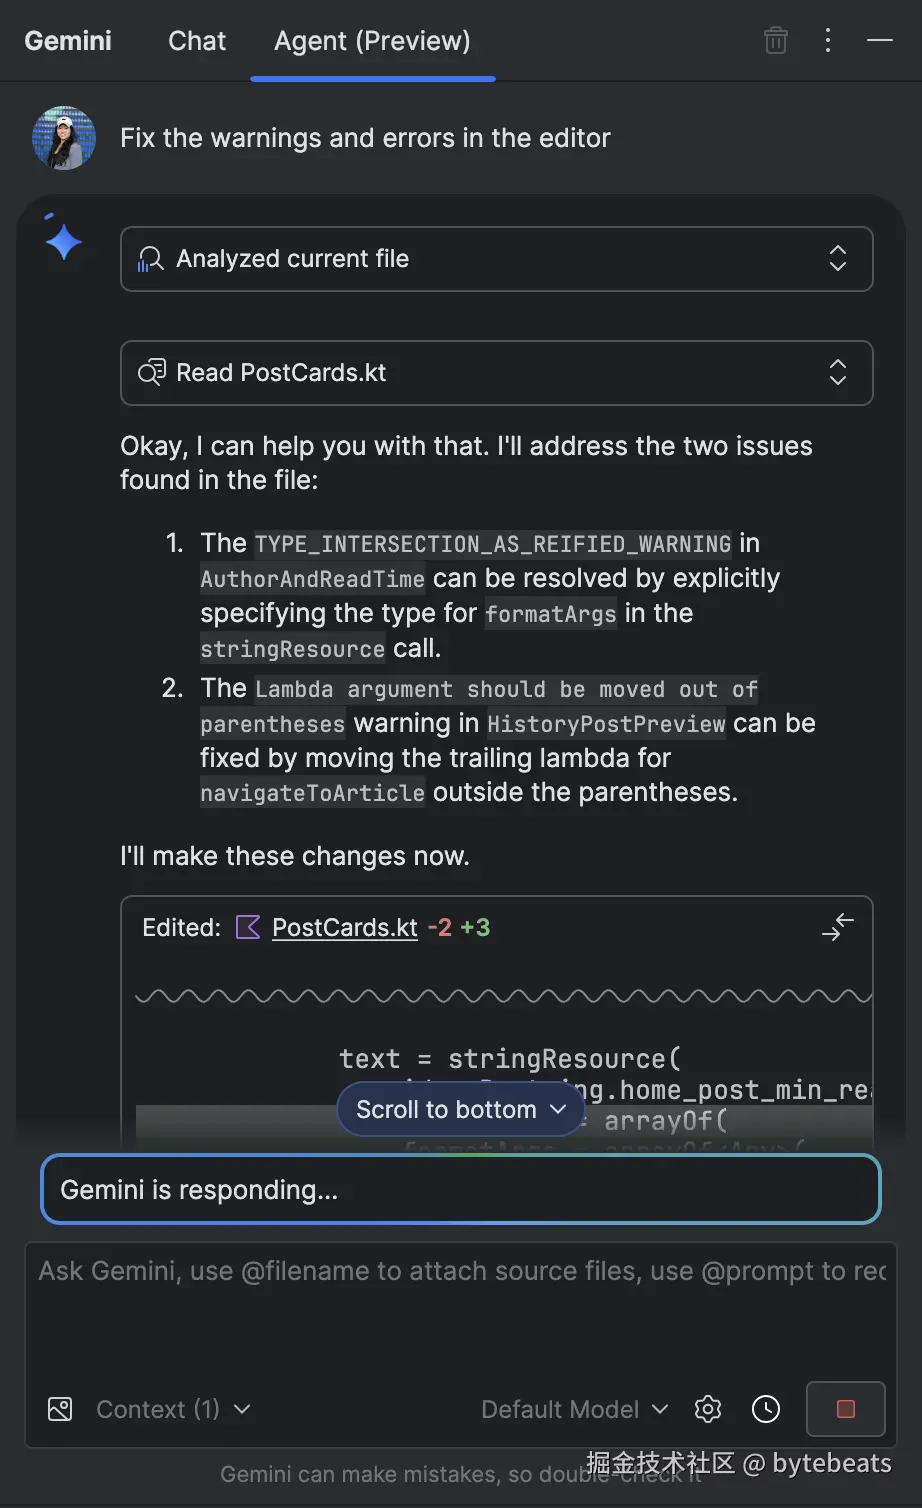922x1508 pixels.
Task: Expand the Analyzed current file section
Action: pyautogui.click(x=497, y=259)
